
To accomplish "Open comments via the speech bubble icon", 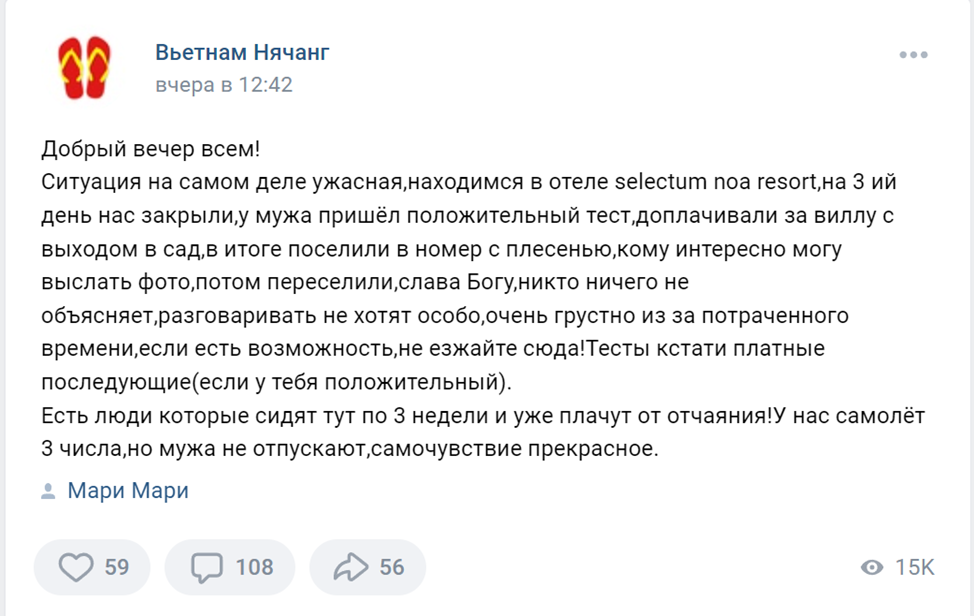I will click(207, 568).
